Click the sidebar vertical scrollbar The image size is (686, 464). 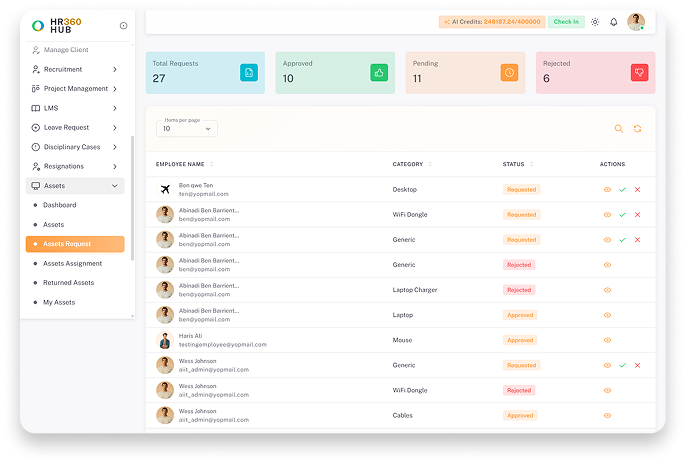click(133, 198)
